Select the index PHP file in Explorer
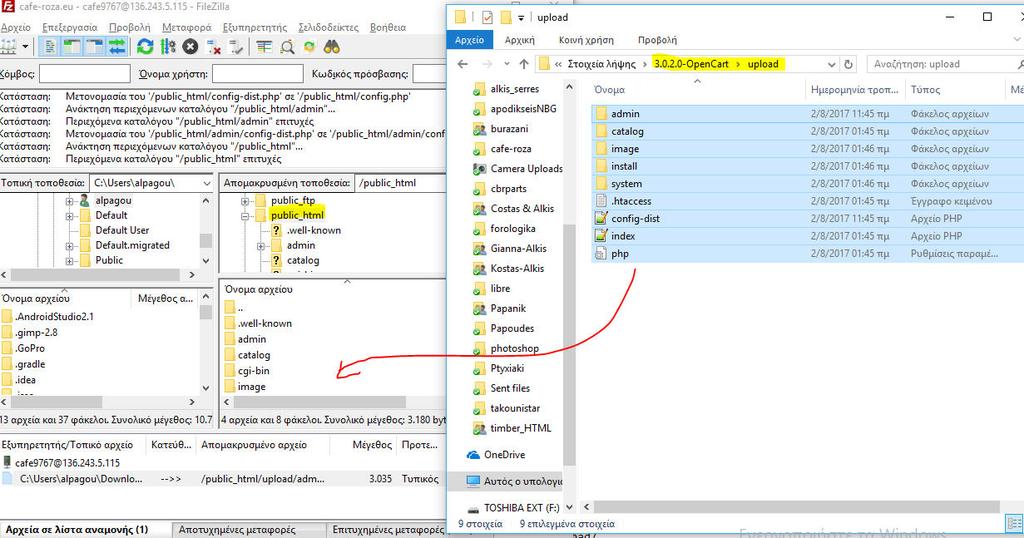The height and width of the screenshot is (538, 1024). point(623,236)
